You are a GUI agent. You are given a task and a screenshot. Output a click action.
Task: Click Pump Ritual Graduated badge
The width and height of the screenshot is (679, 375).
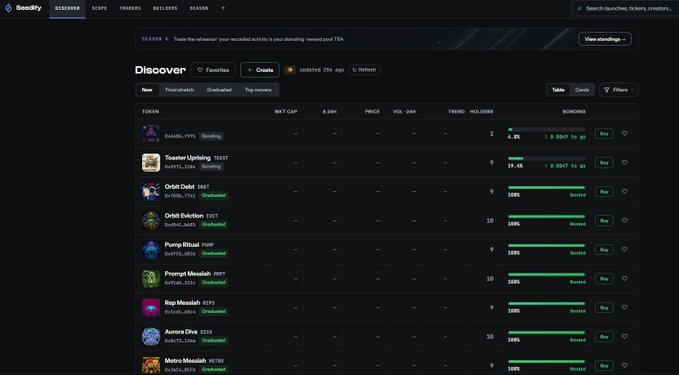214,253
